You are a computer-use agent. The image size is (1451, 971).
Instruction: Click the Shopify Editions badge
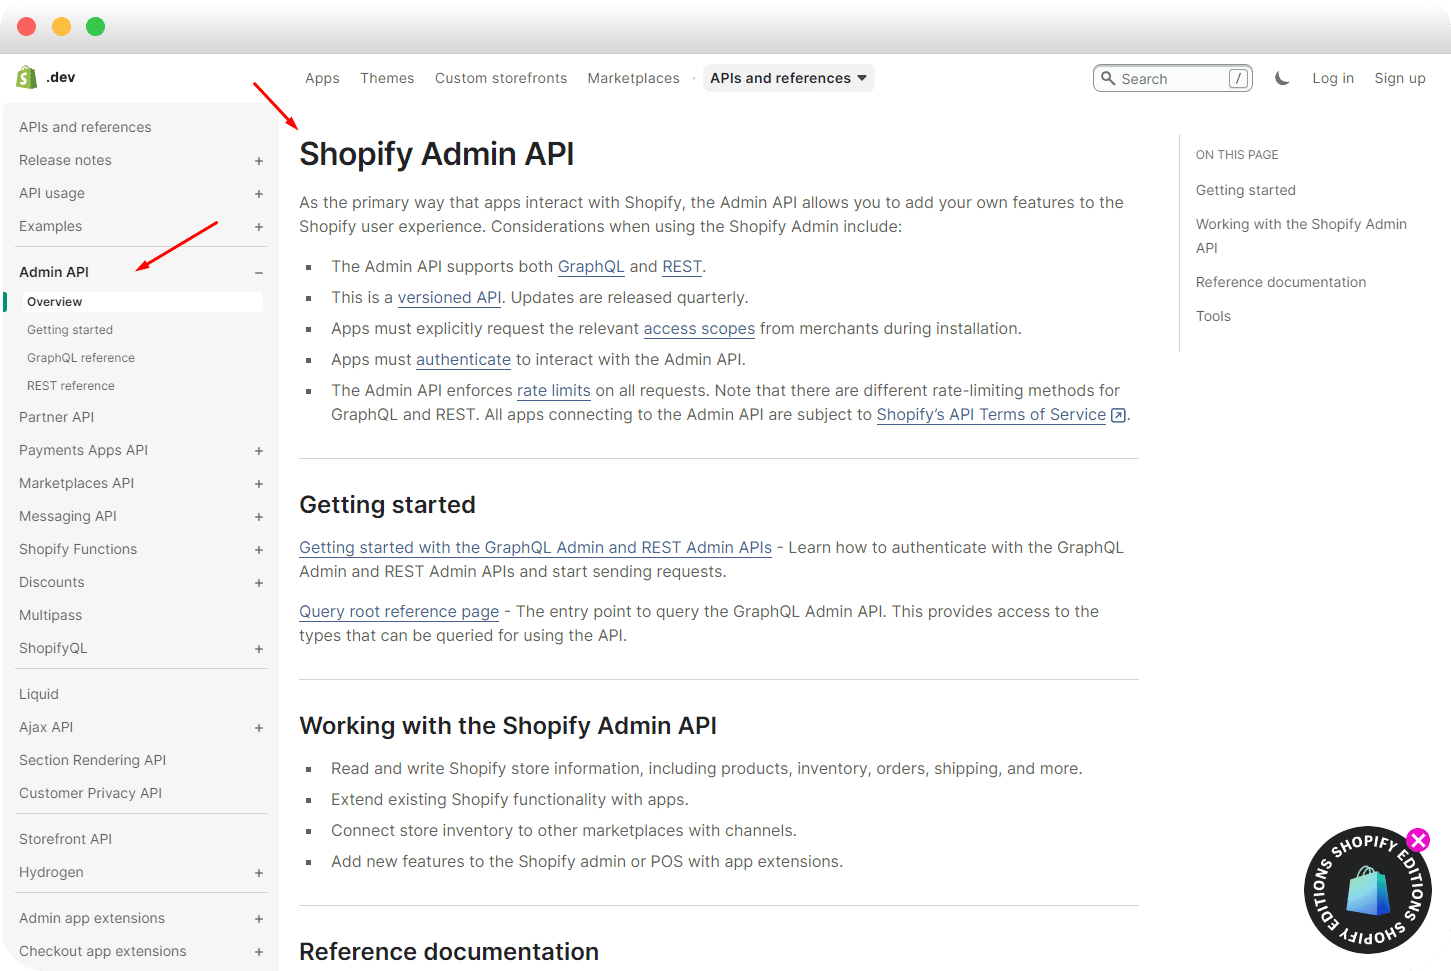(1368, 890)
